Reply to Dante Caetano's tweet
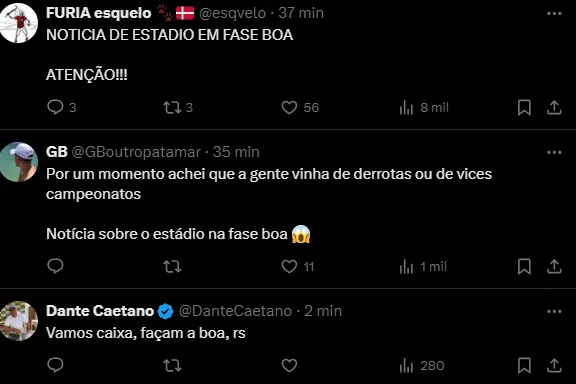Screen dimensions: 576x384 (55, 365)
